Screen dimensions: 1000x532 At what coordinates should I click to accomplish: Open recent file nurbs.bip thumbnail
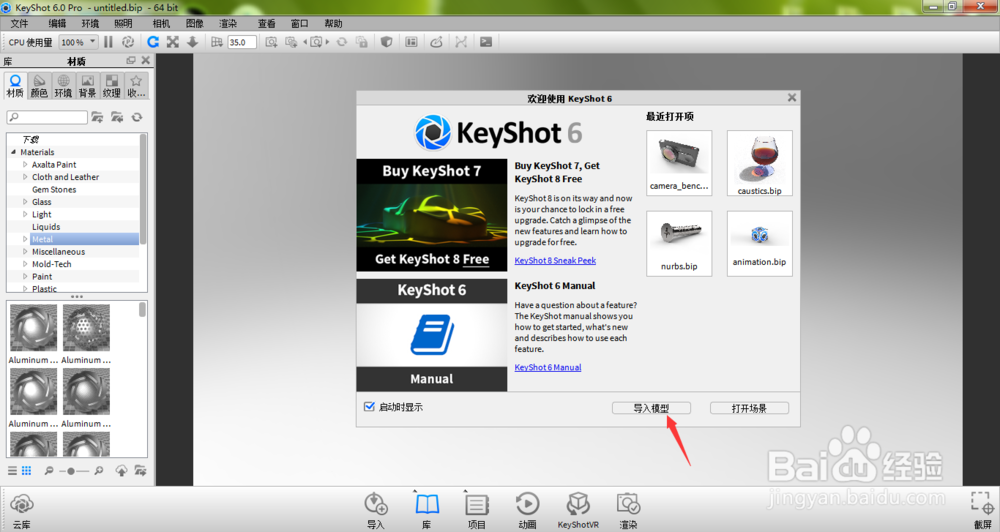pos(679,244)
